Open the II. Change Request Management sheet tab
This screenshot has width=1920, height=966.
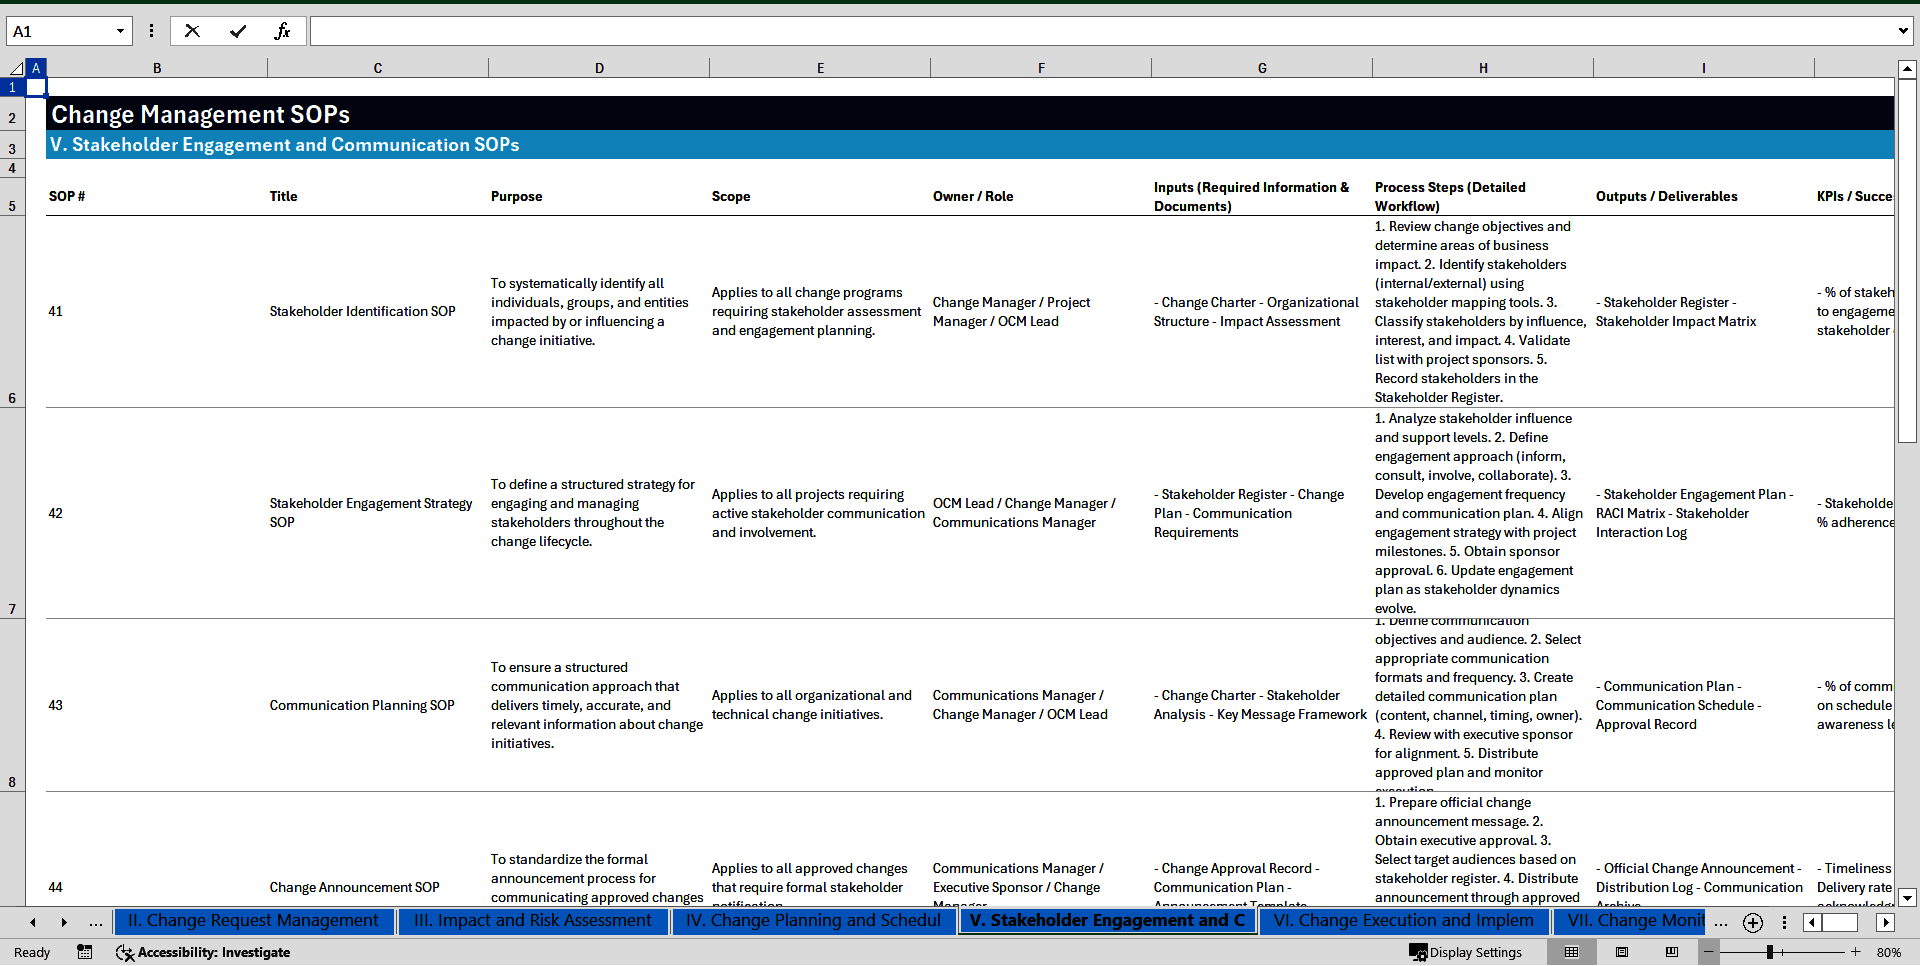(253, 921)
